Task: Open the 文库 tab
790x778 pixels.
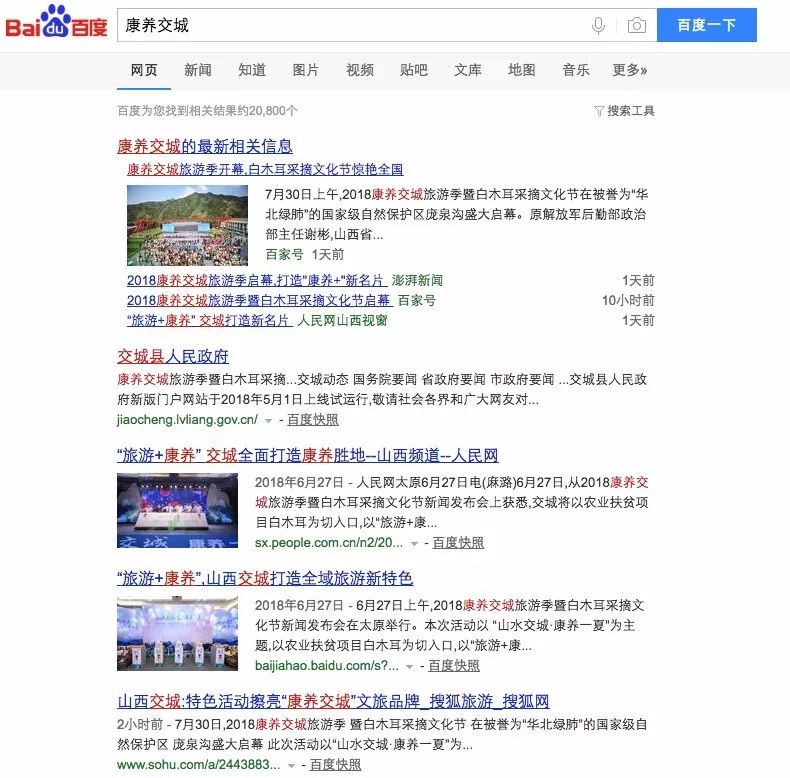Action: coord(468,70)
